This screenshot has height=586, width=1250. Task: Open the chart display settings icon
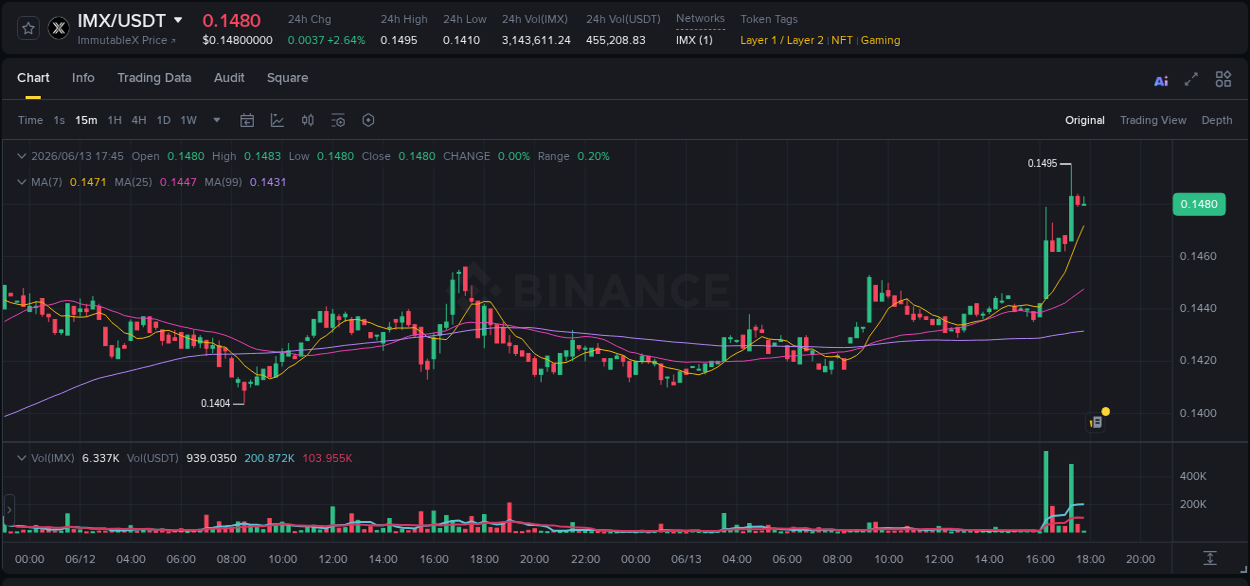(338, 120)
